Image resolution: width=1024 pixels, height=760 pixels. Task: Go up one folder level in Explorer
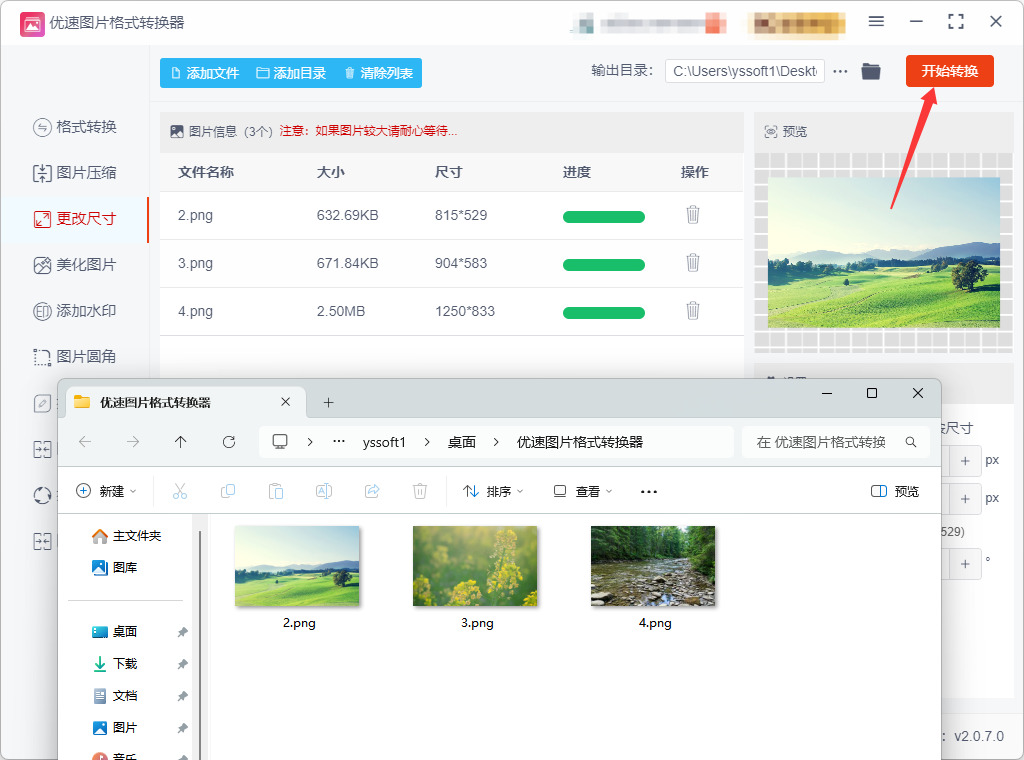coord(181,442)
